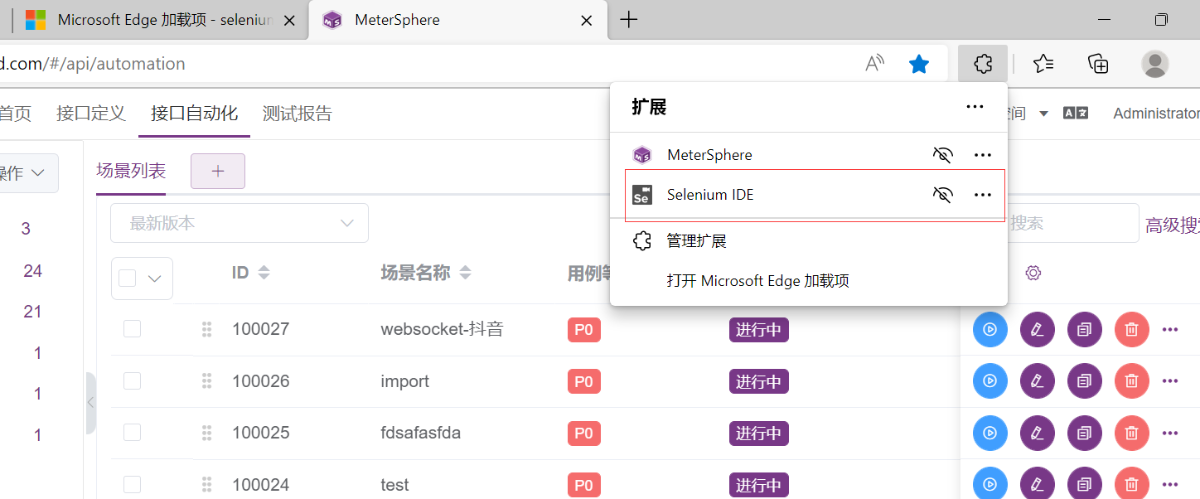Click the P0 tag in the test row

point(584,485)
